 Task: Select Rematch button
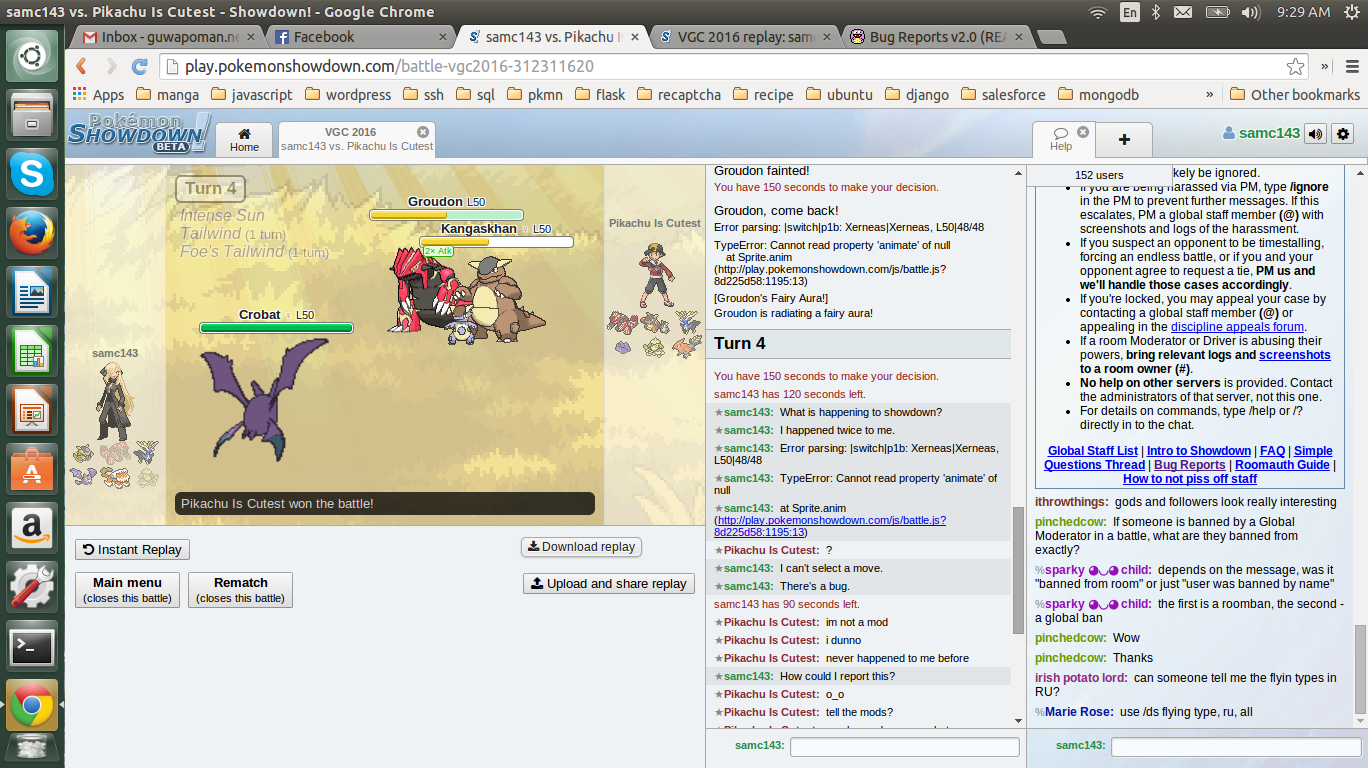[240, 589]
